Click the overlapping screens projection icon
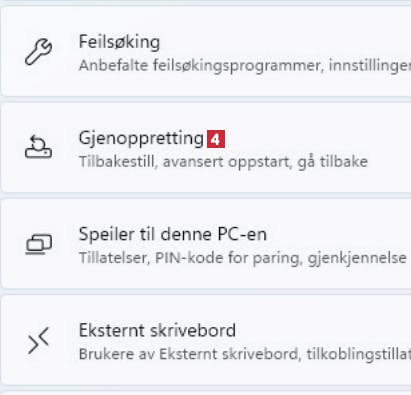This screenshot has height=395, width=411. (x=39, y=244)
